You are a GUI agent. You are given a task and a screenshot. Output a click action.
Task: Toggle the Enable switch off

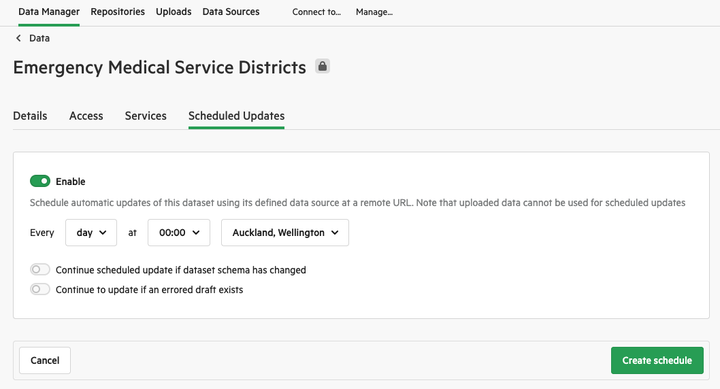[40, 181]
